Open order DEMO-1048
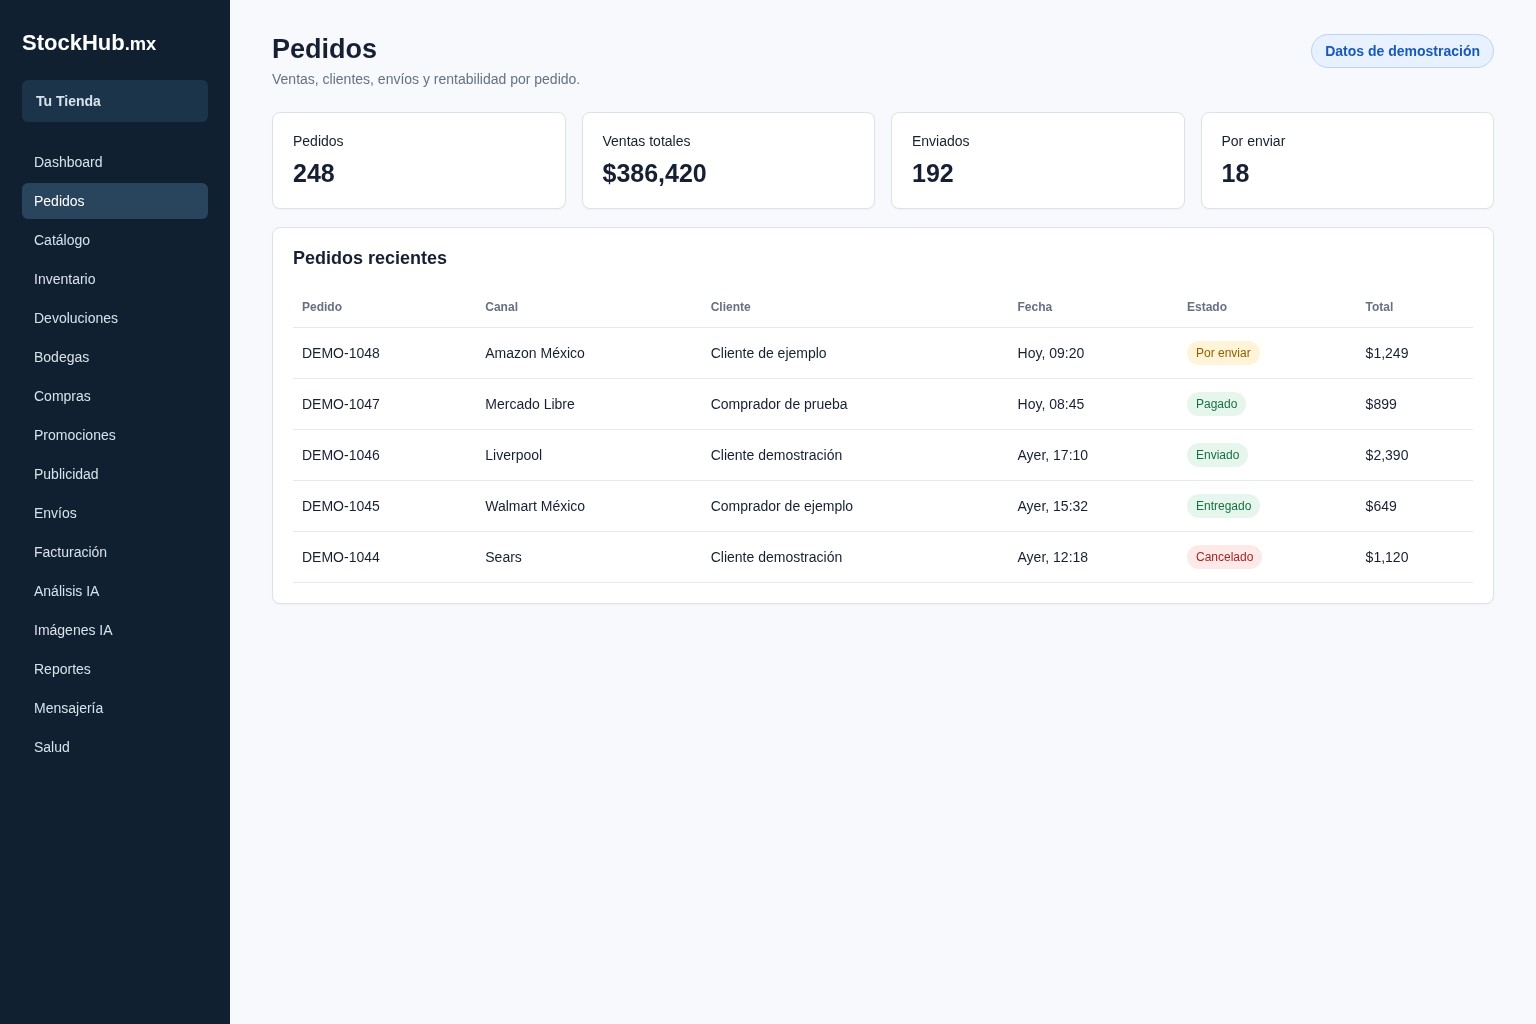 click(341, 353)
